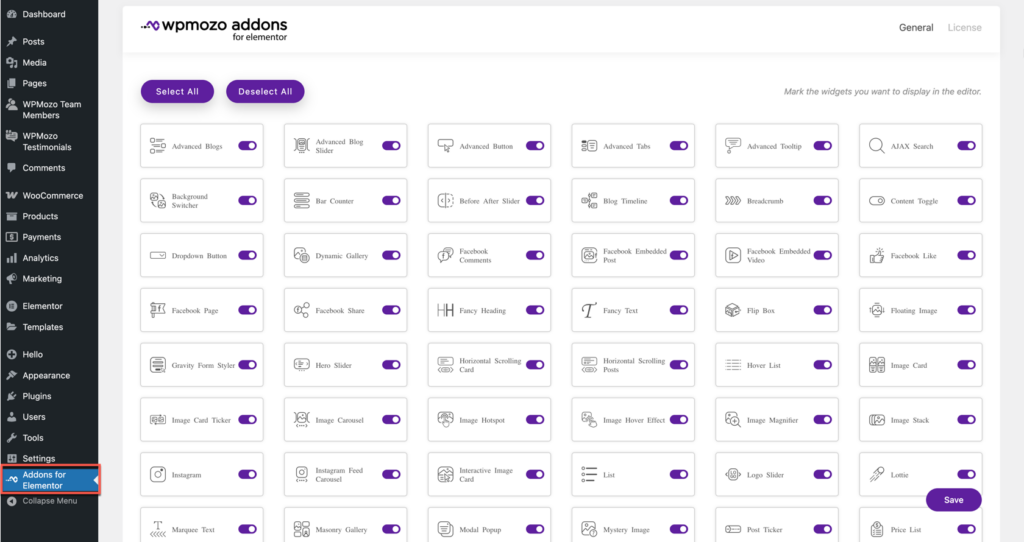
Task: Click the Fancy Text icon
Action: click(x=589, y=311)
